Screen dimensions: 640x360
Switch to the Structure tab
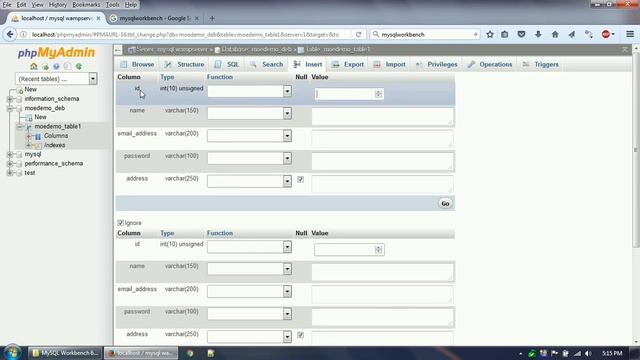click(x=184, y=64)
